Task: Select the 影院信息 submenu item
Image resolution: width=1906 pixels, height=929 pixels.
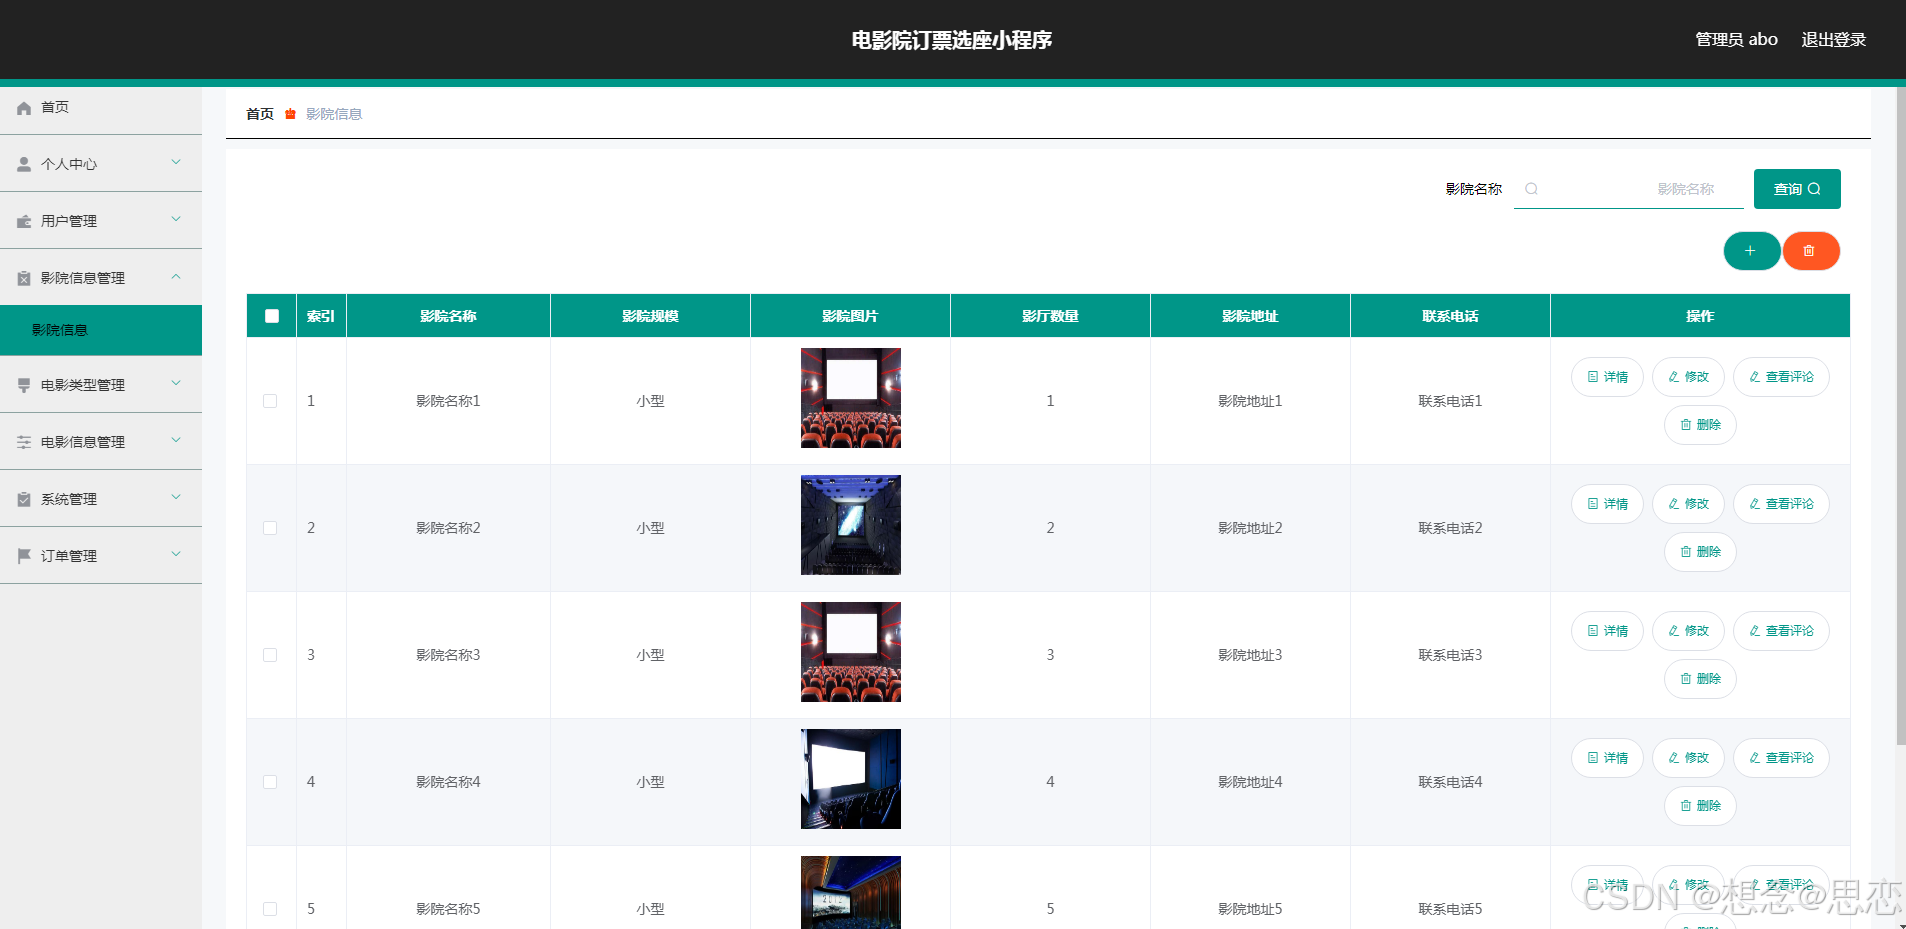Action: coord(101,330)
